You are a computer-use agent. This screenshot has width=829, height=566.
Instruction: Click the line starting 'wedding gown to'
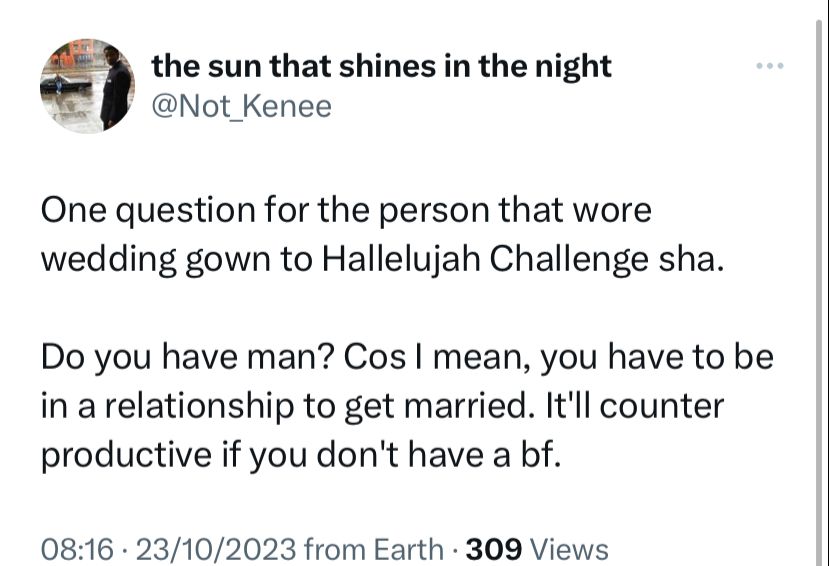(382, 260)
